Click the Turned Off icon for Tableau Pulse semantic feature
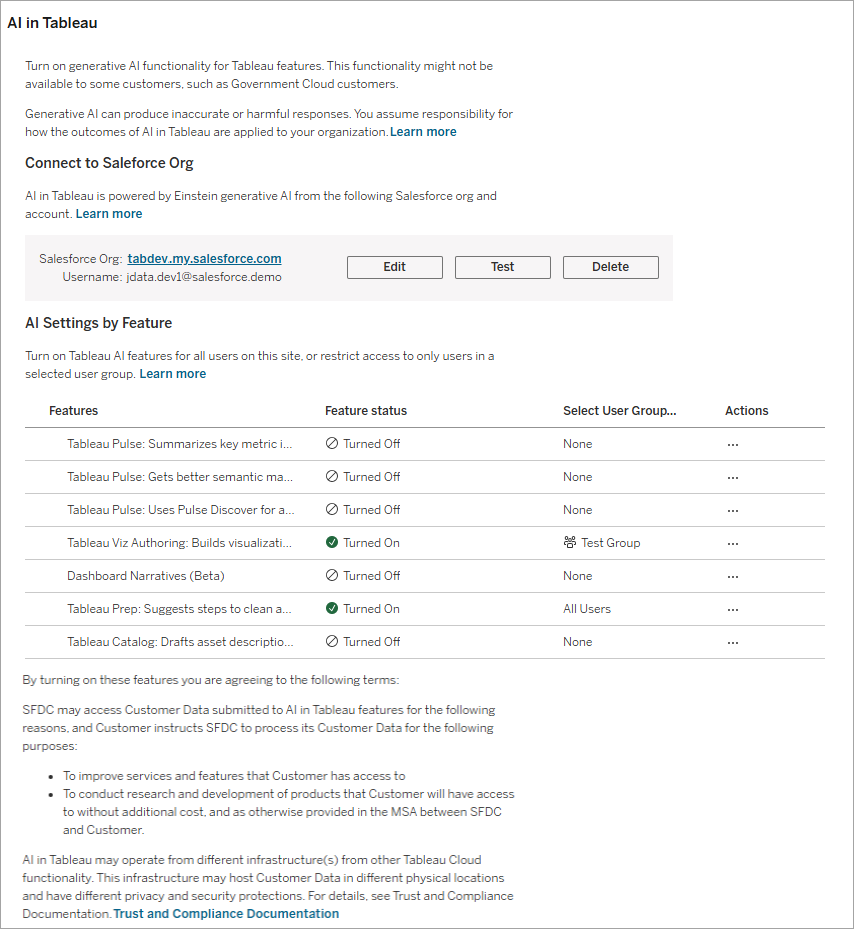854x929 pixels. [333, 476]
